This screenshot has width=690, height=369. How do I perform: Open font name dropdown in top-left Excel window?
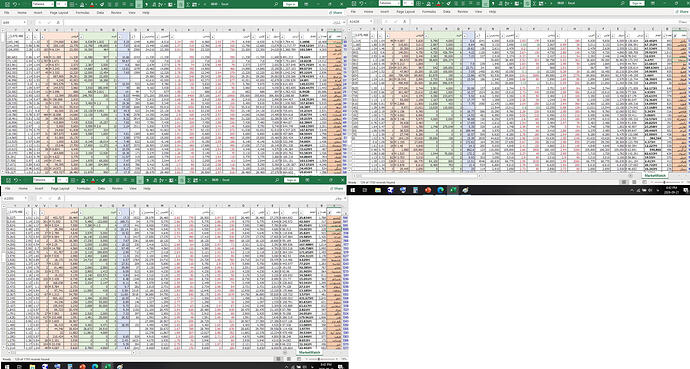tap(52, 4)
